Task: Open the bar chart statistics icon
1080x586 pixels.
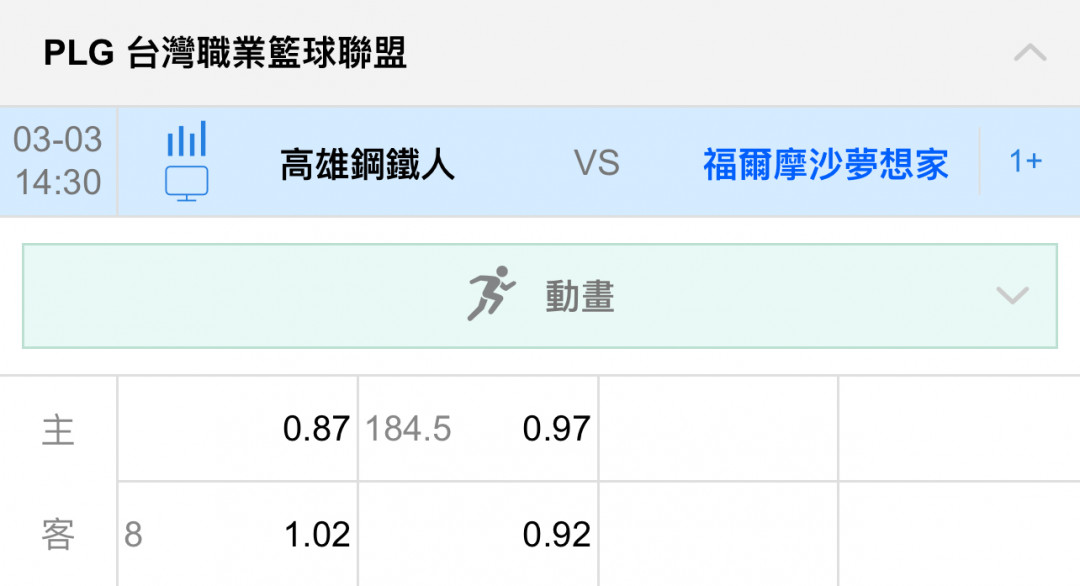Action: point(187,138)
